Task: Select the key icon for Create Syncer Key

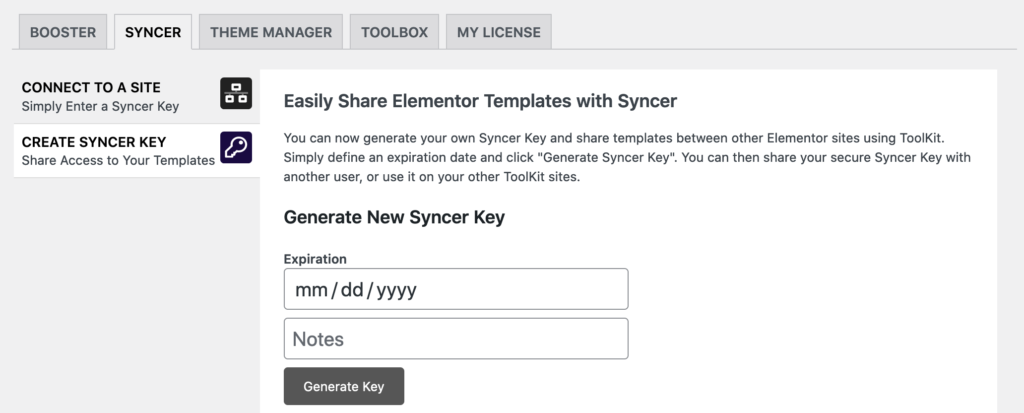Action: (x=236, y=147)
